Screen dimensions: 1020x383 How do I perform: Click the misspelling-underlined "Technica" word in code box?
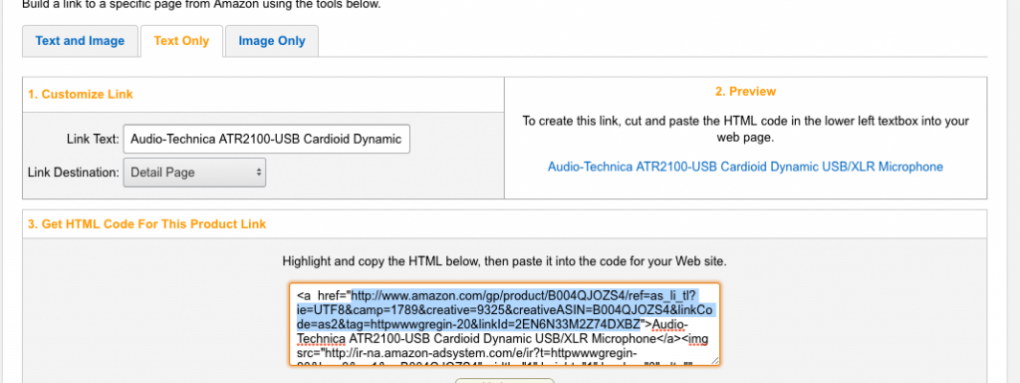(321, 339)
